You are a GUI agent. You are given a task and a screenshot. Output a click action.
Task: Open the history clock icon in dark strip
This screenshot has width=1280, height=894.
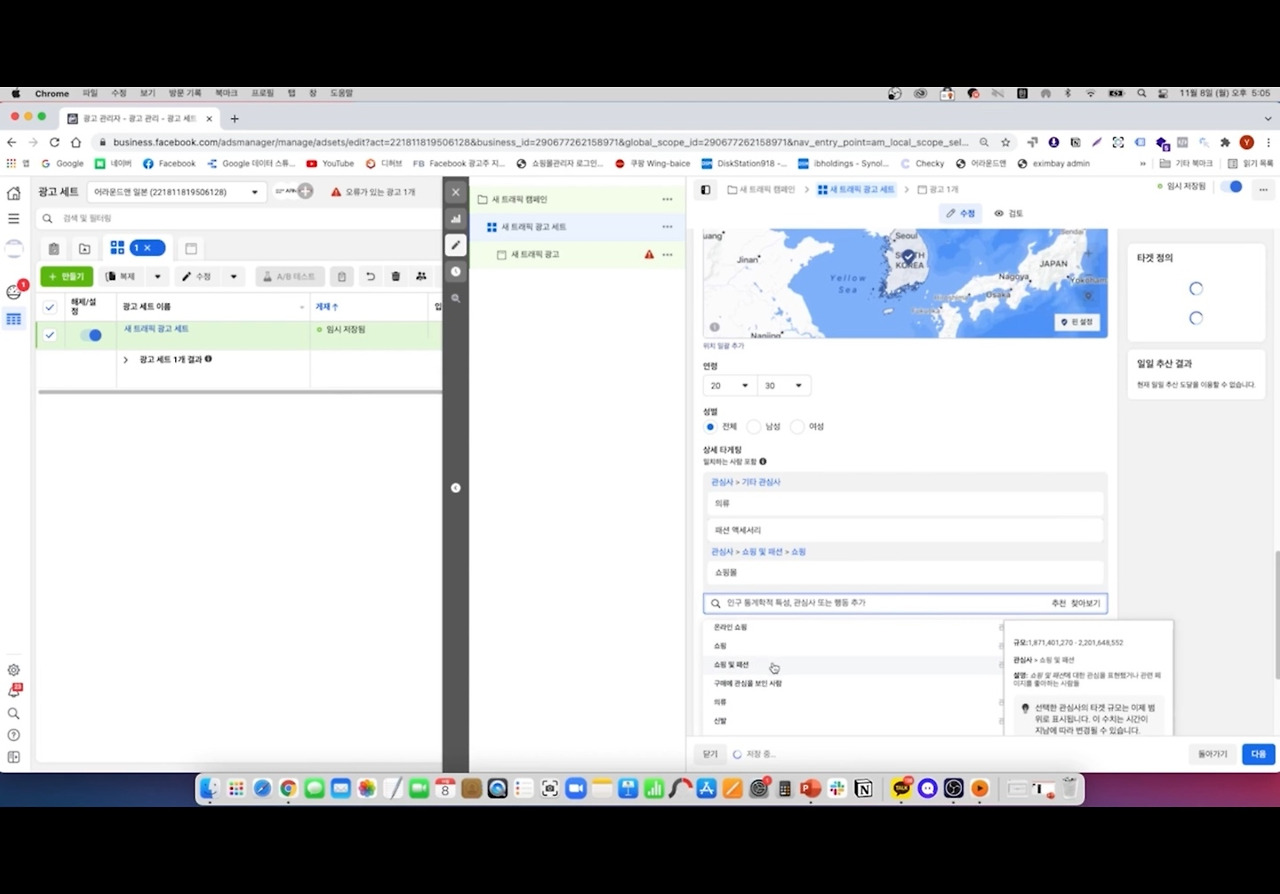pos(455,271)
